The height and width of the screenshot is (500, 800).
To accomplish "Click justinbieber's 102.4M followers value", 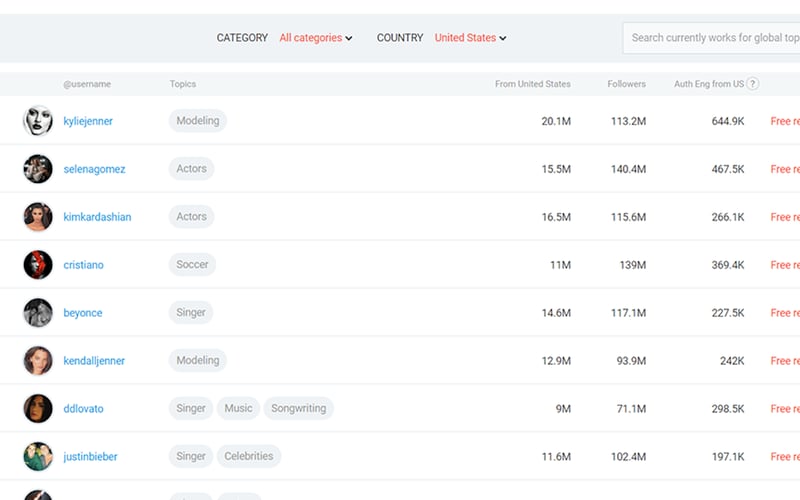I will point(629,457).
